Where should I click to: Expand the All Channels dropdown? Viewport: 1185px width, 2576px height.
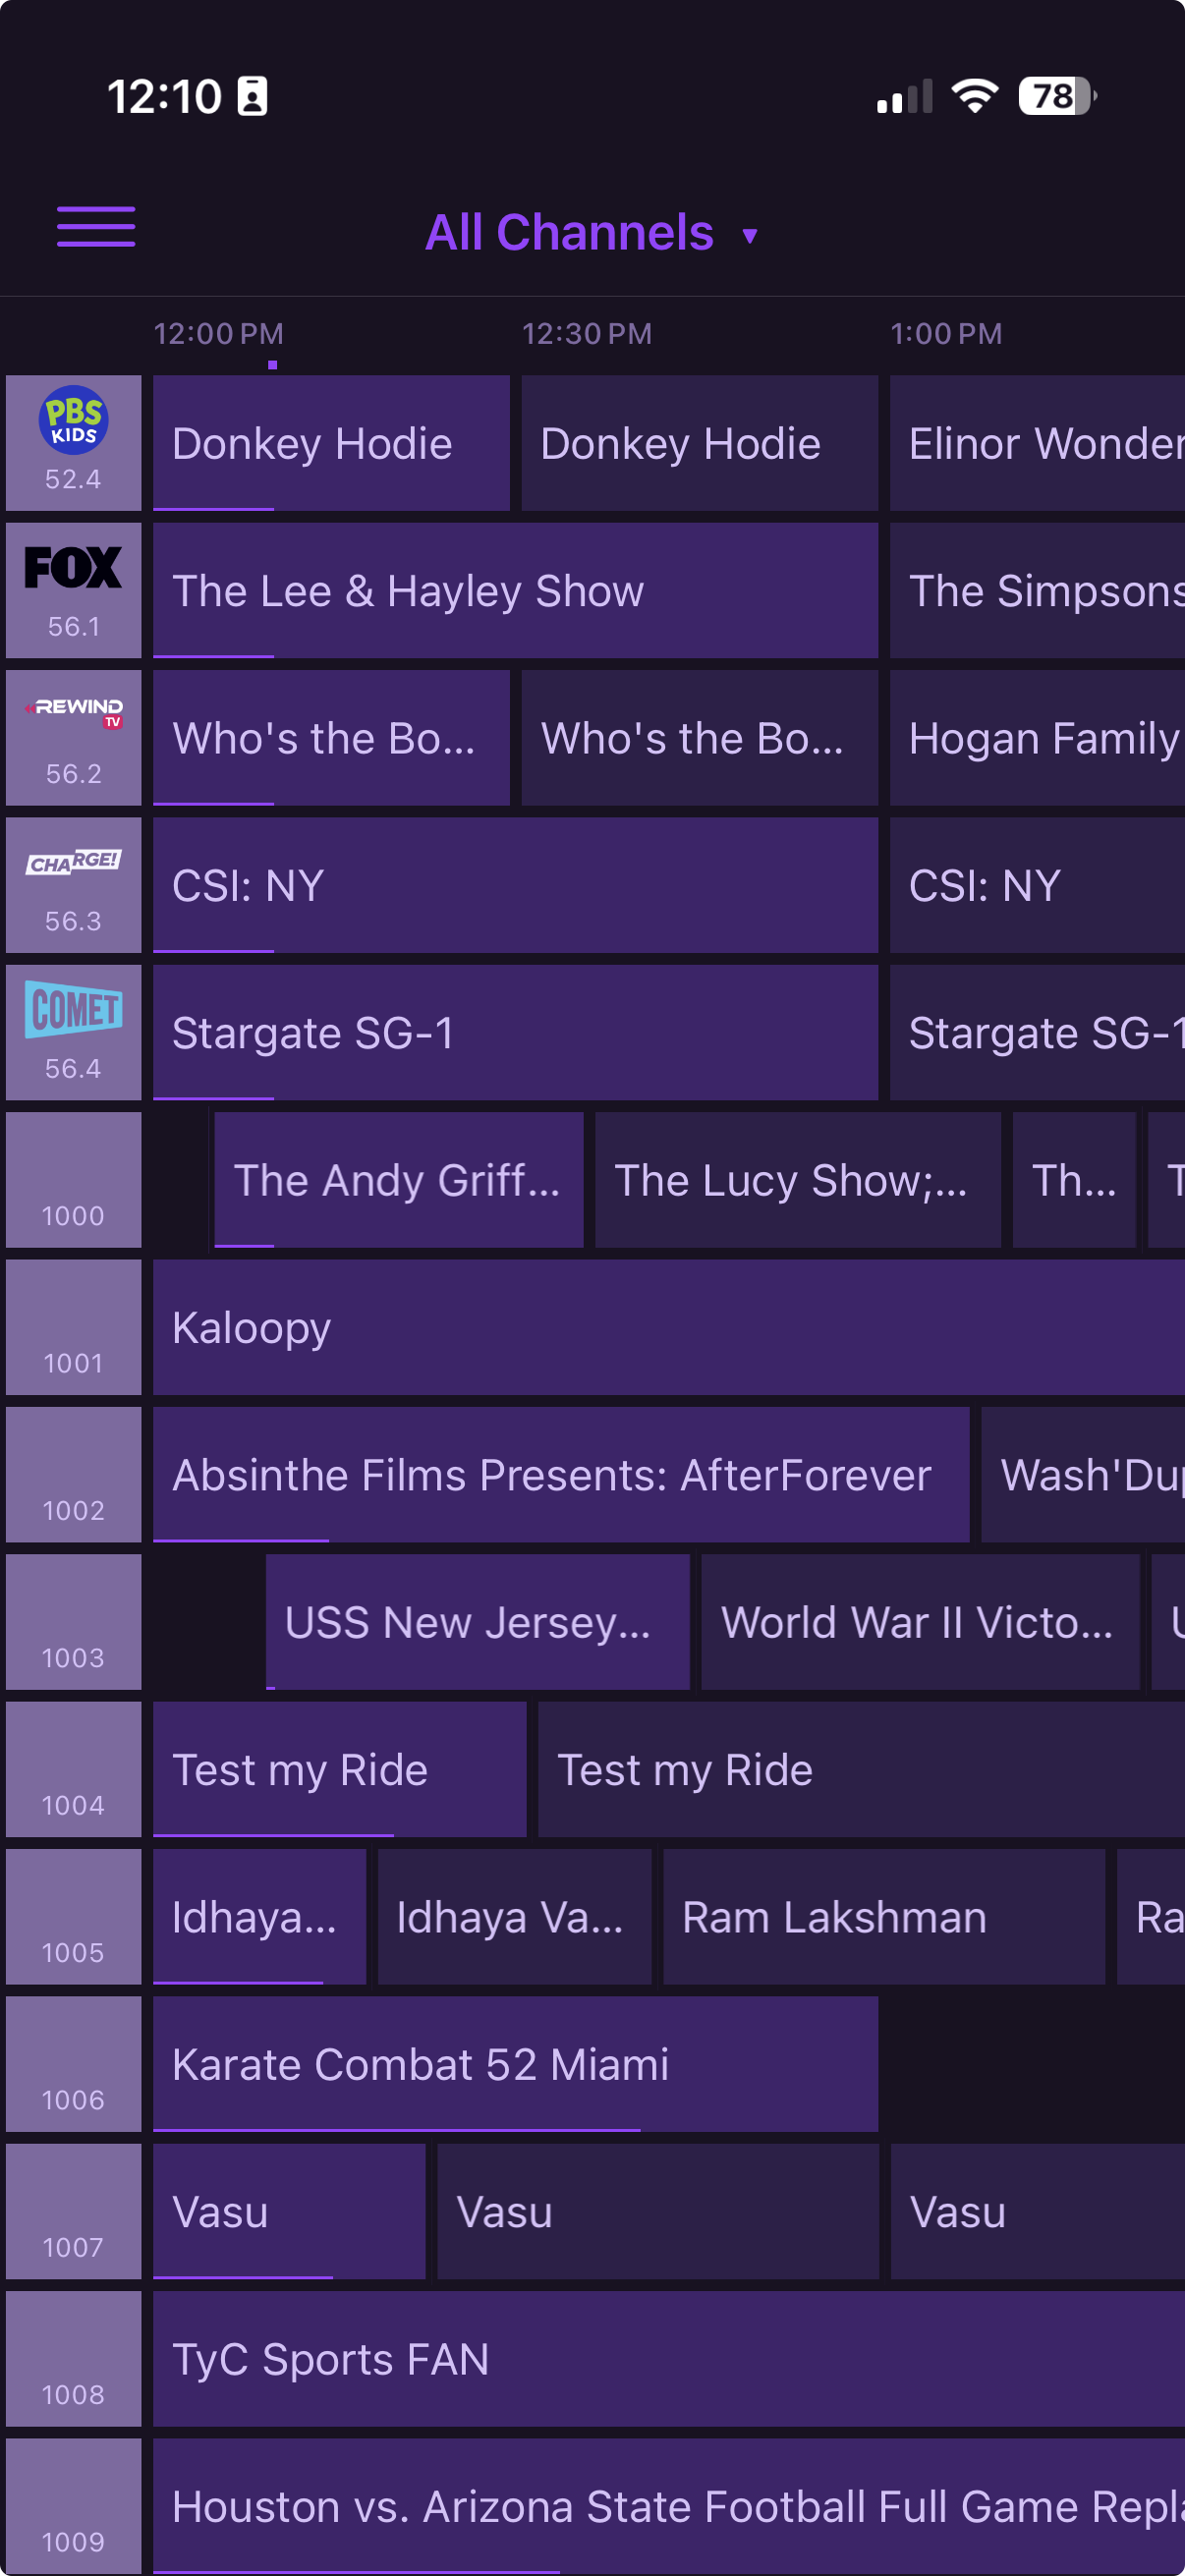coord(590,233)
